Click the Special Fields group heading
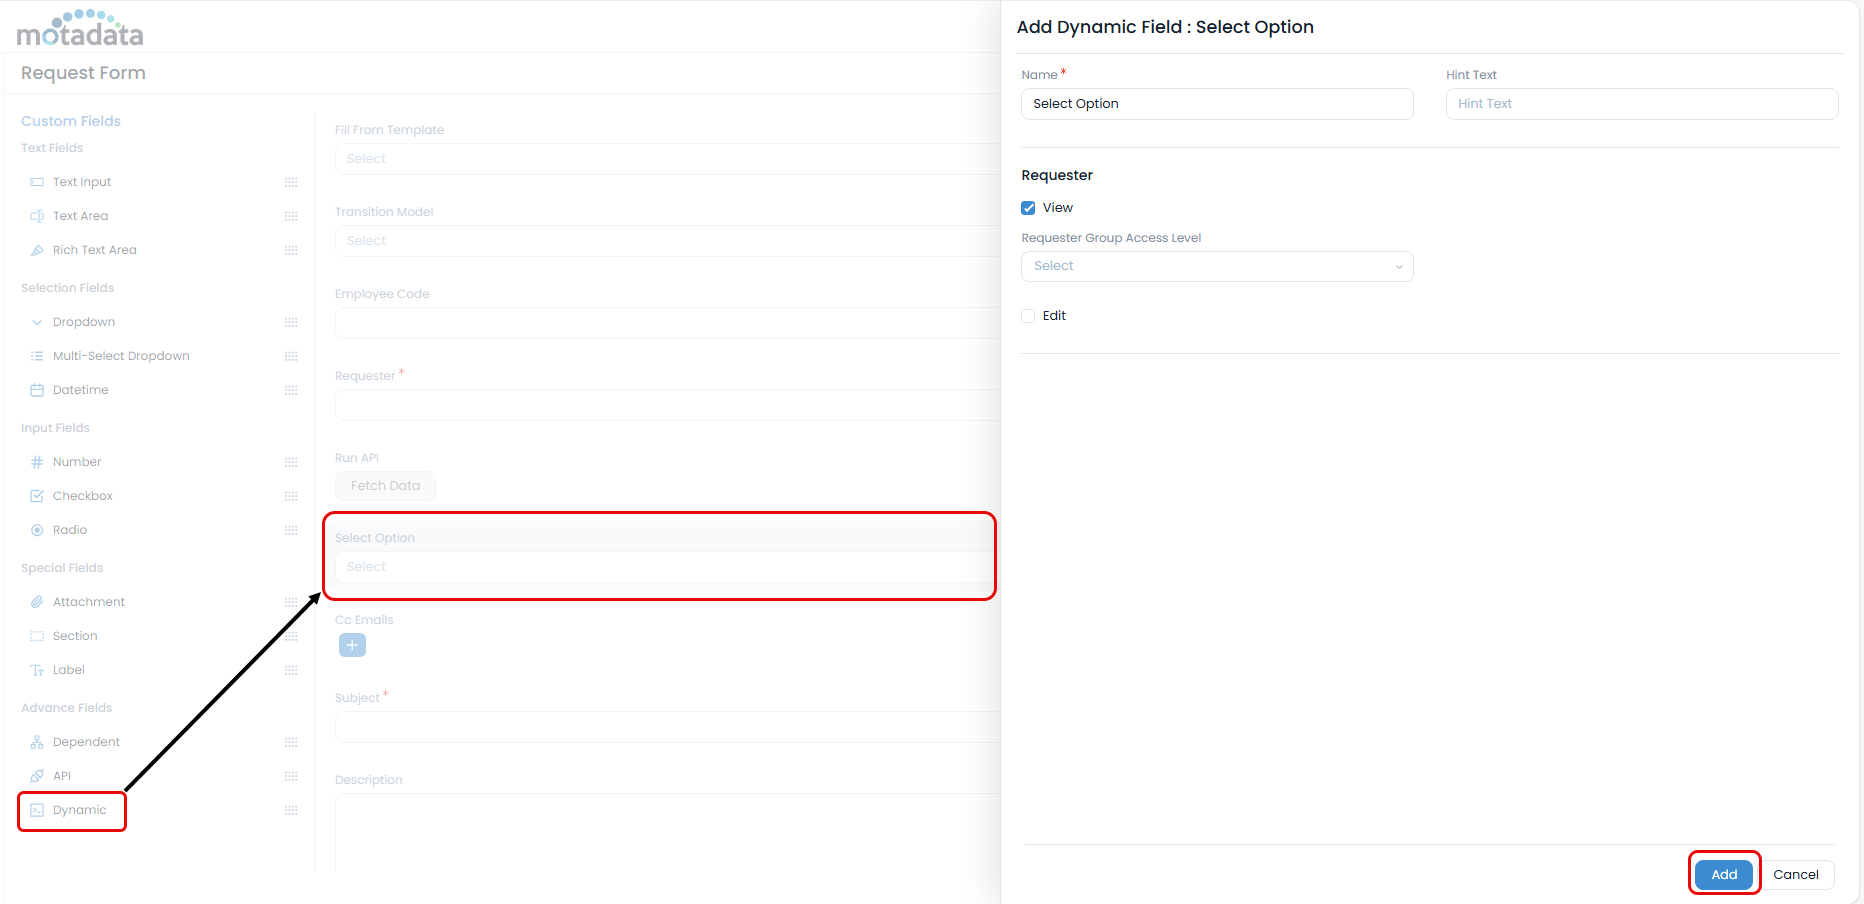The height and width of the screenshot is (904, 1864). click(x=62, y=568)
